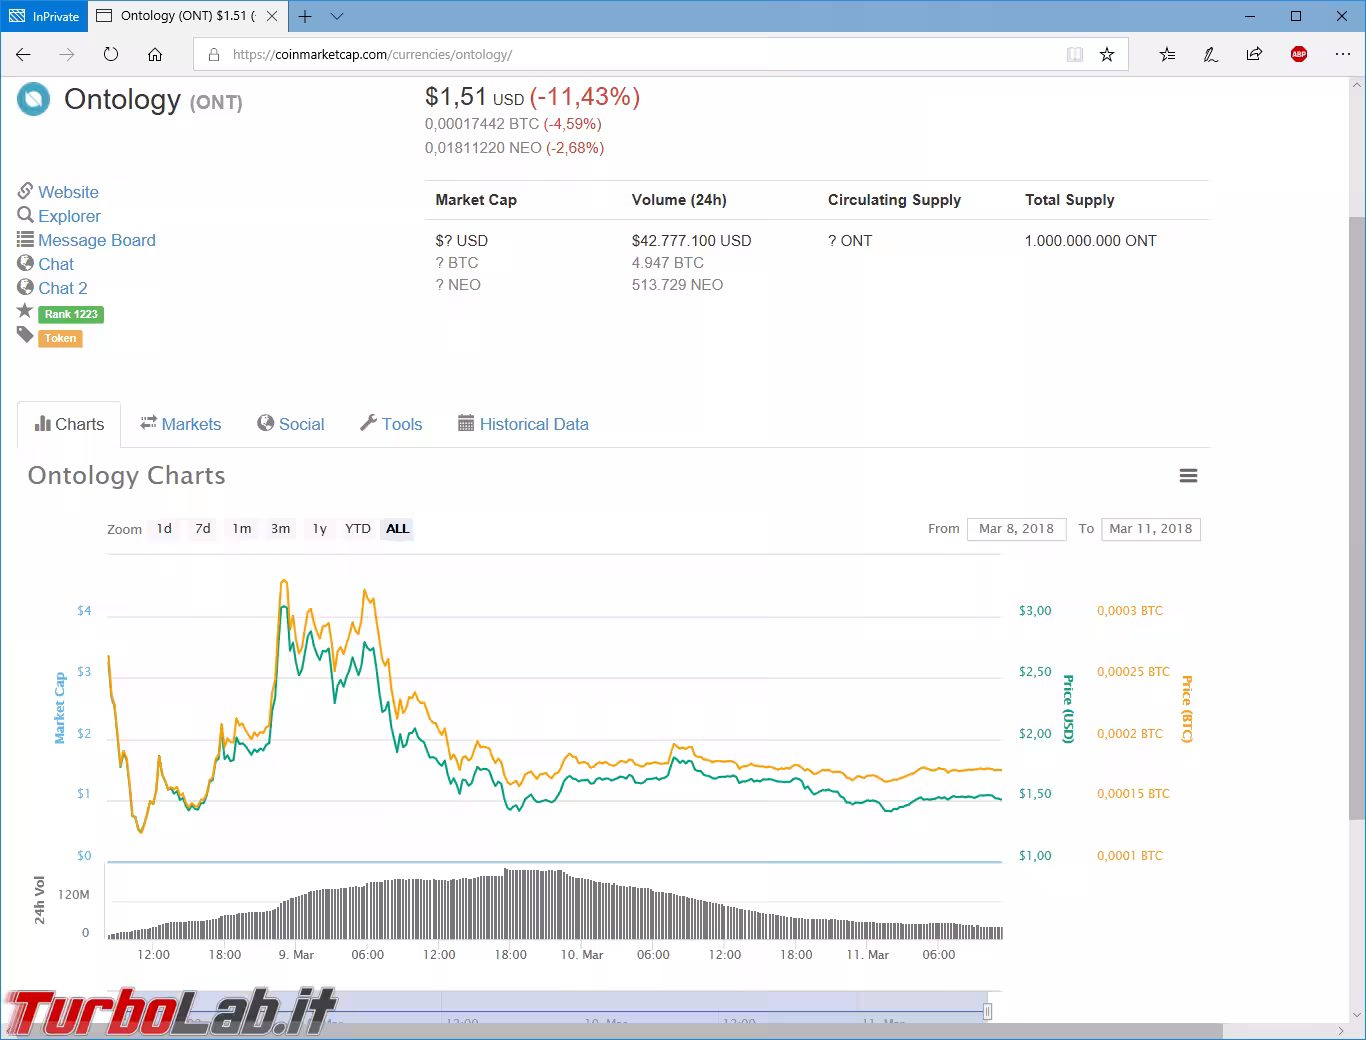Image resolution: width=1366 pixels, height=1040 pixels.
Task: Select the 1m zoom range
Action: (242, 529)
